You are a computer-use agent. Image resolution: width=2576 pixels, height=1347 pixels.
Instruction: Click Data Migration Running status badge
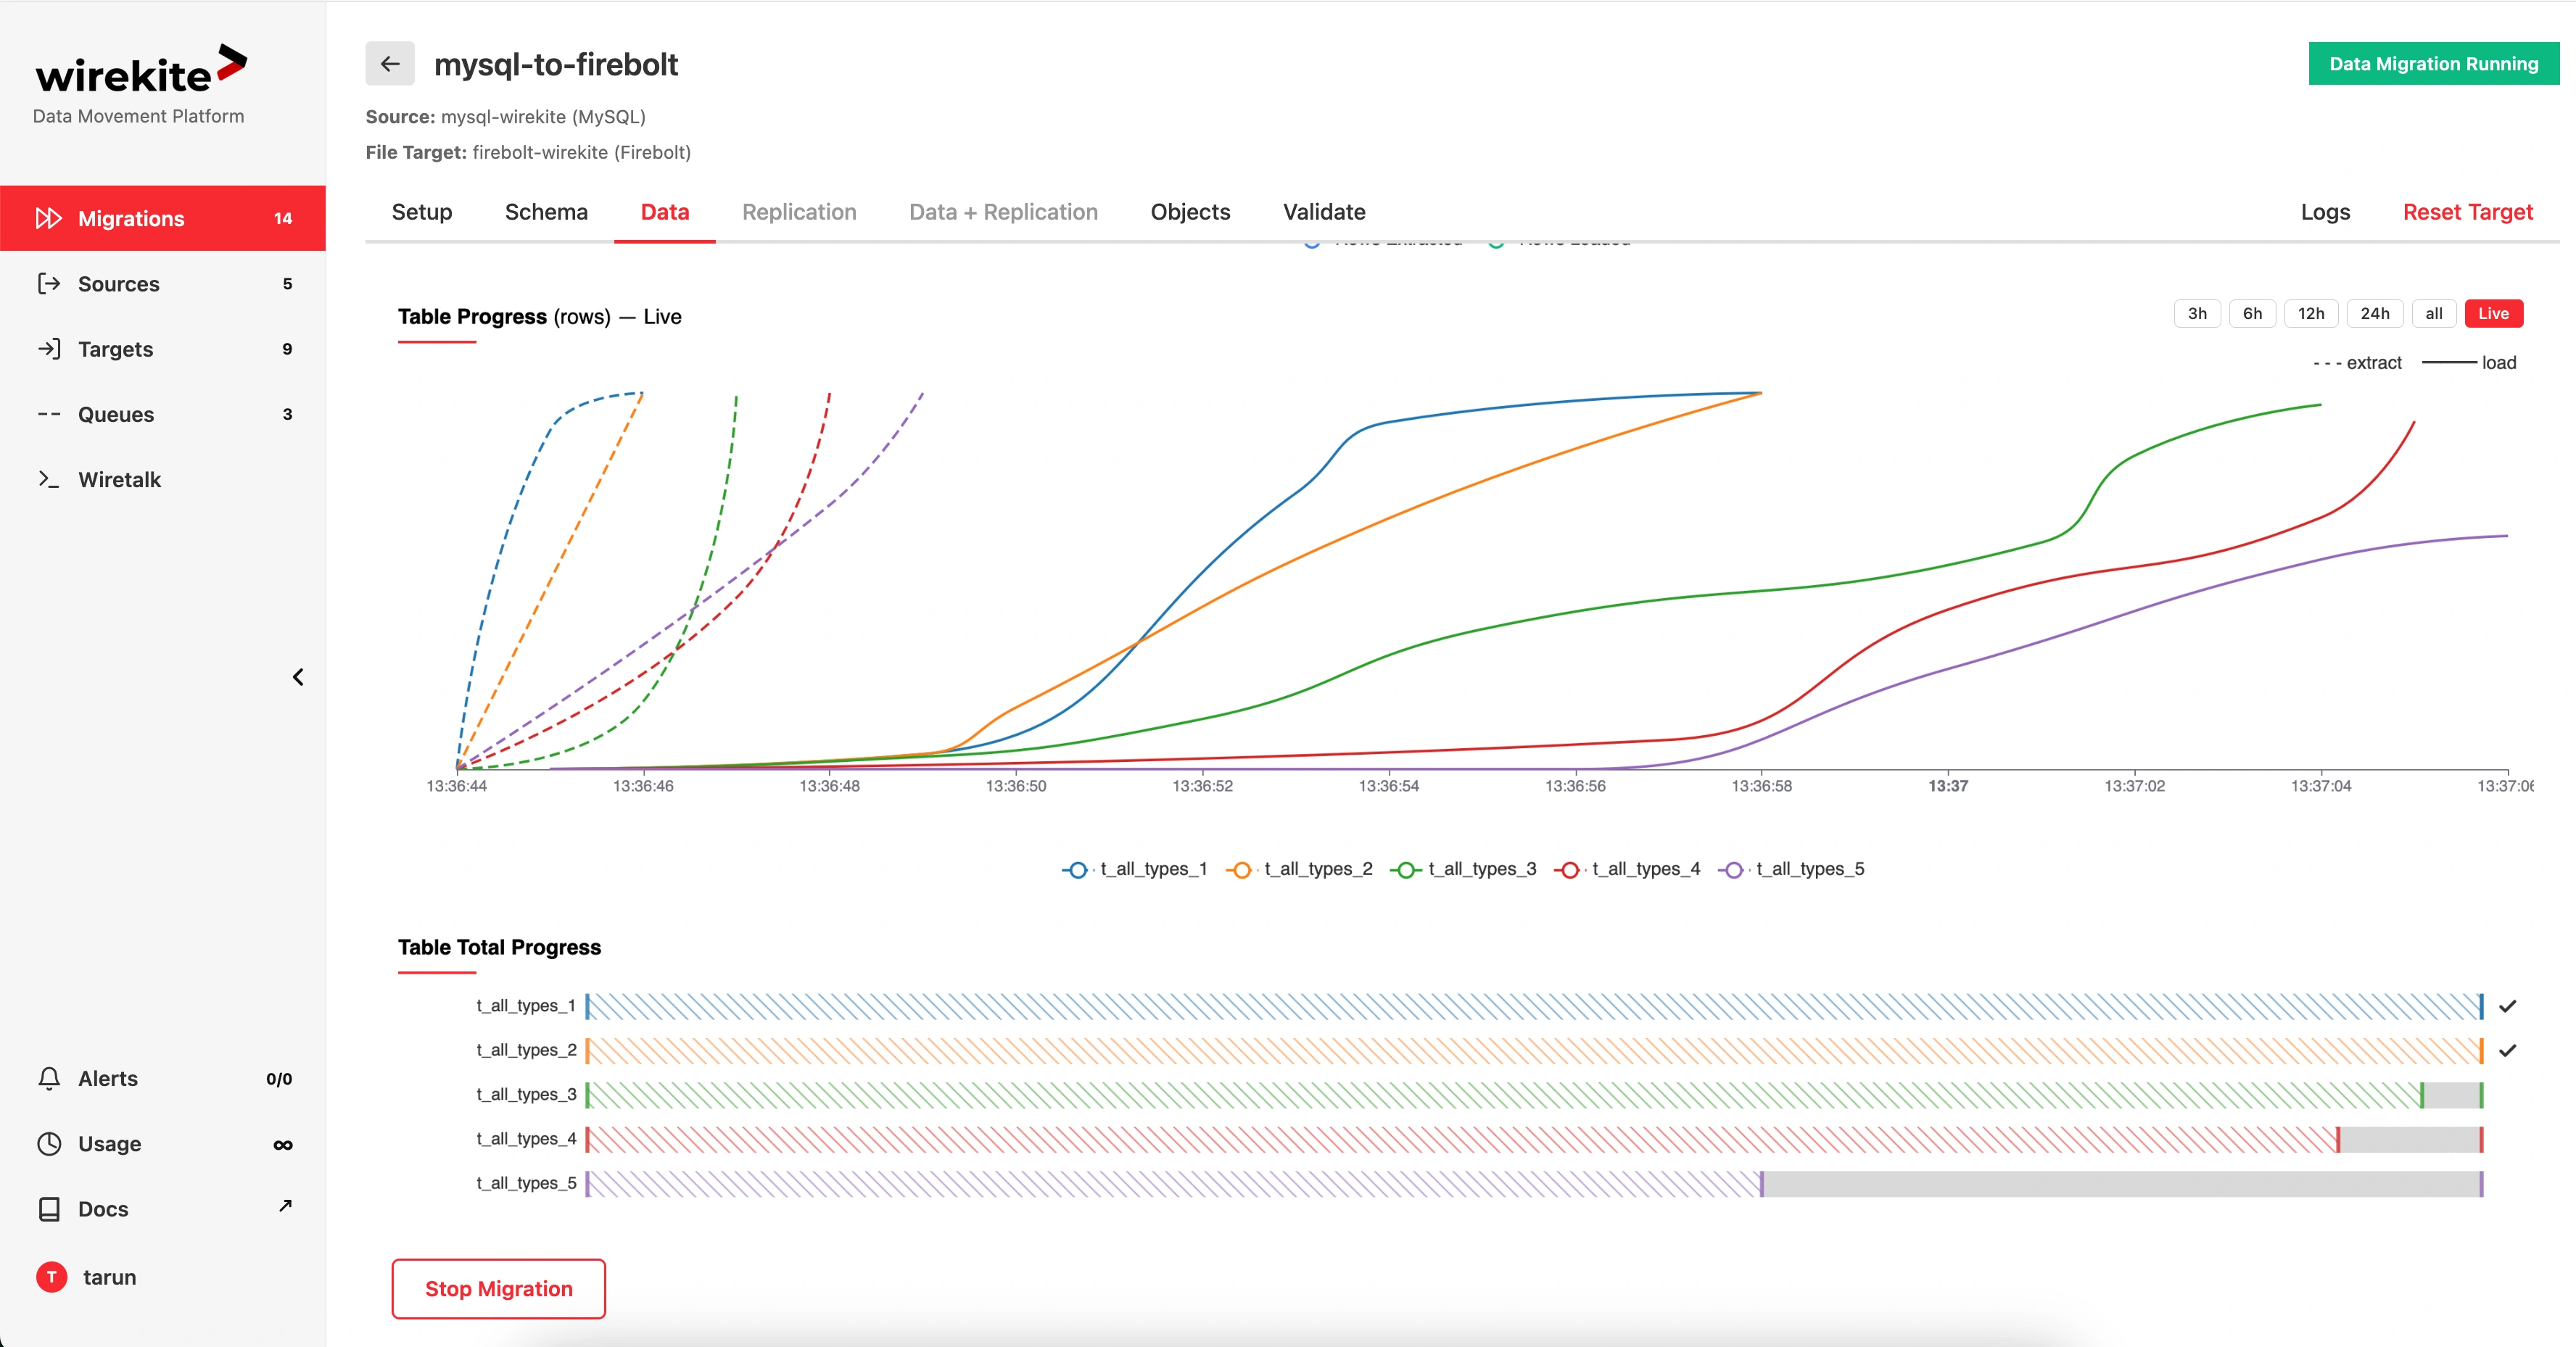coord(2433,64)
